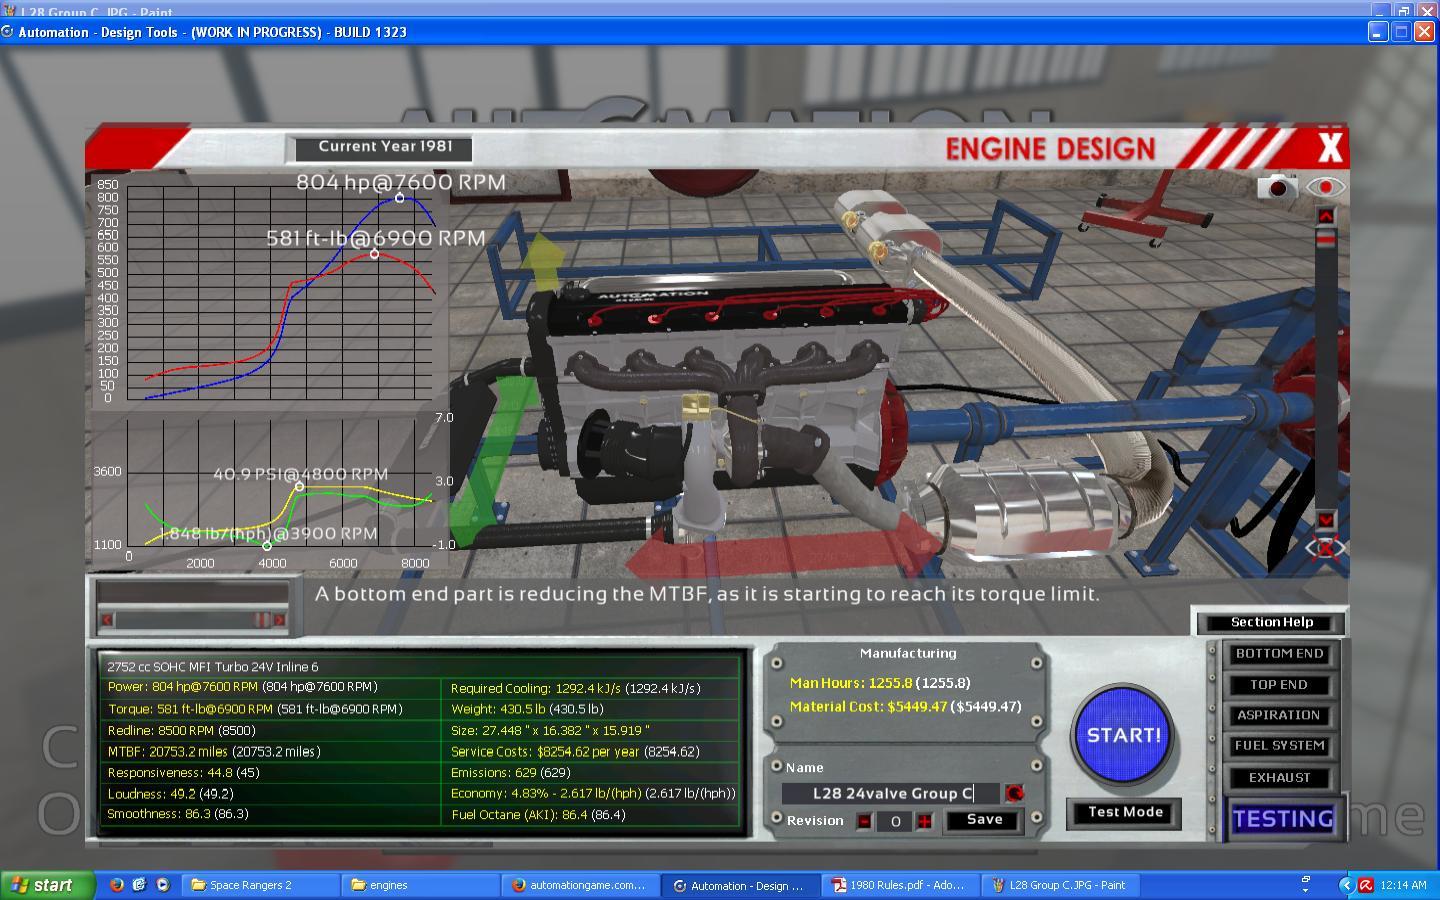The image size is (1440, 900).
Task: Open the Windows start menu
Action: pyautogui.click(x=46, y=885)
